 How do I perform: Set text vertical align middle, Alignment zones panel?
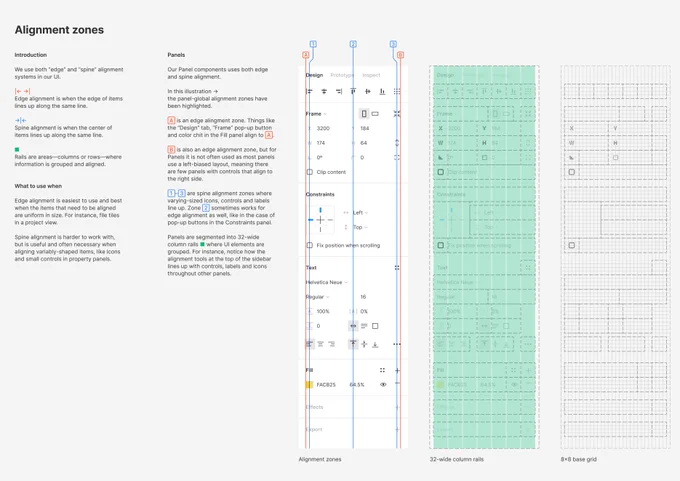coord(364,344)
